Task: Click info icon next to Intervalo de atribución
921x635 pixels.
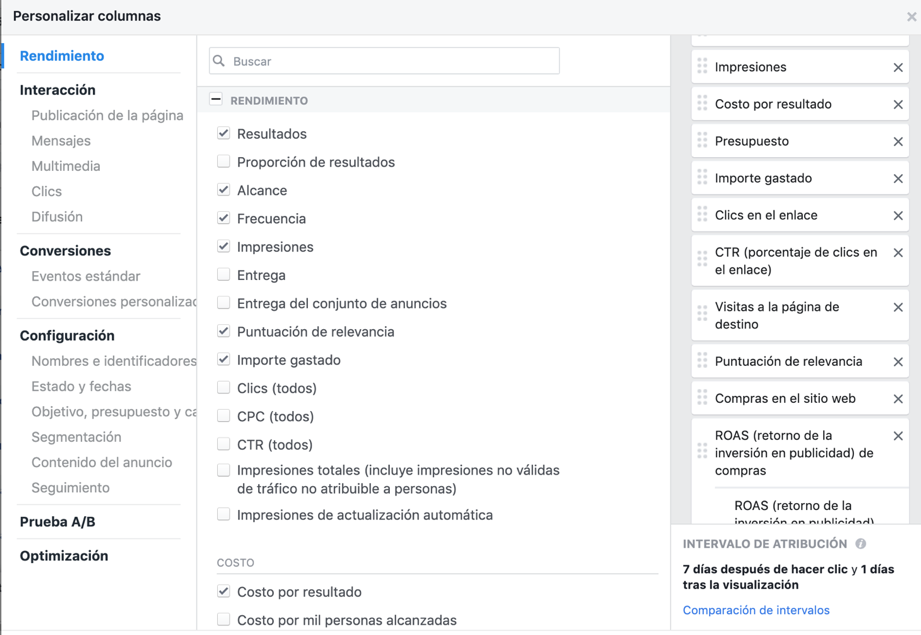Action: (860, 544)
